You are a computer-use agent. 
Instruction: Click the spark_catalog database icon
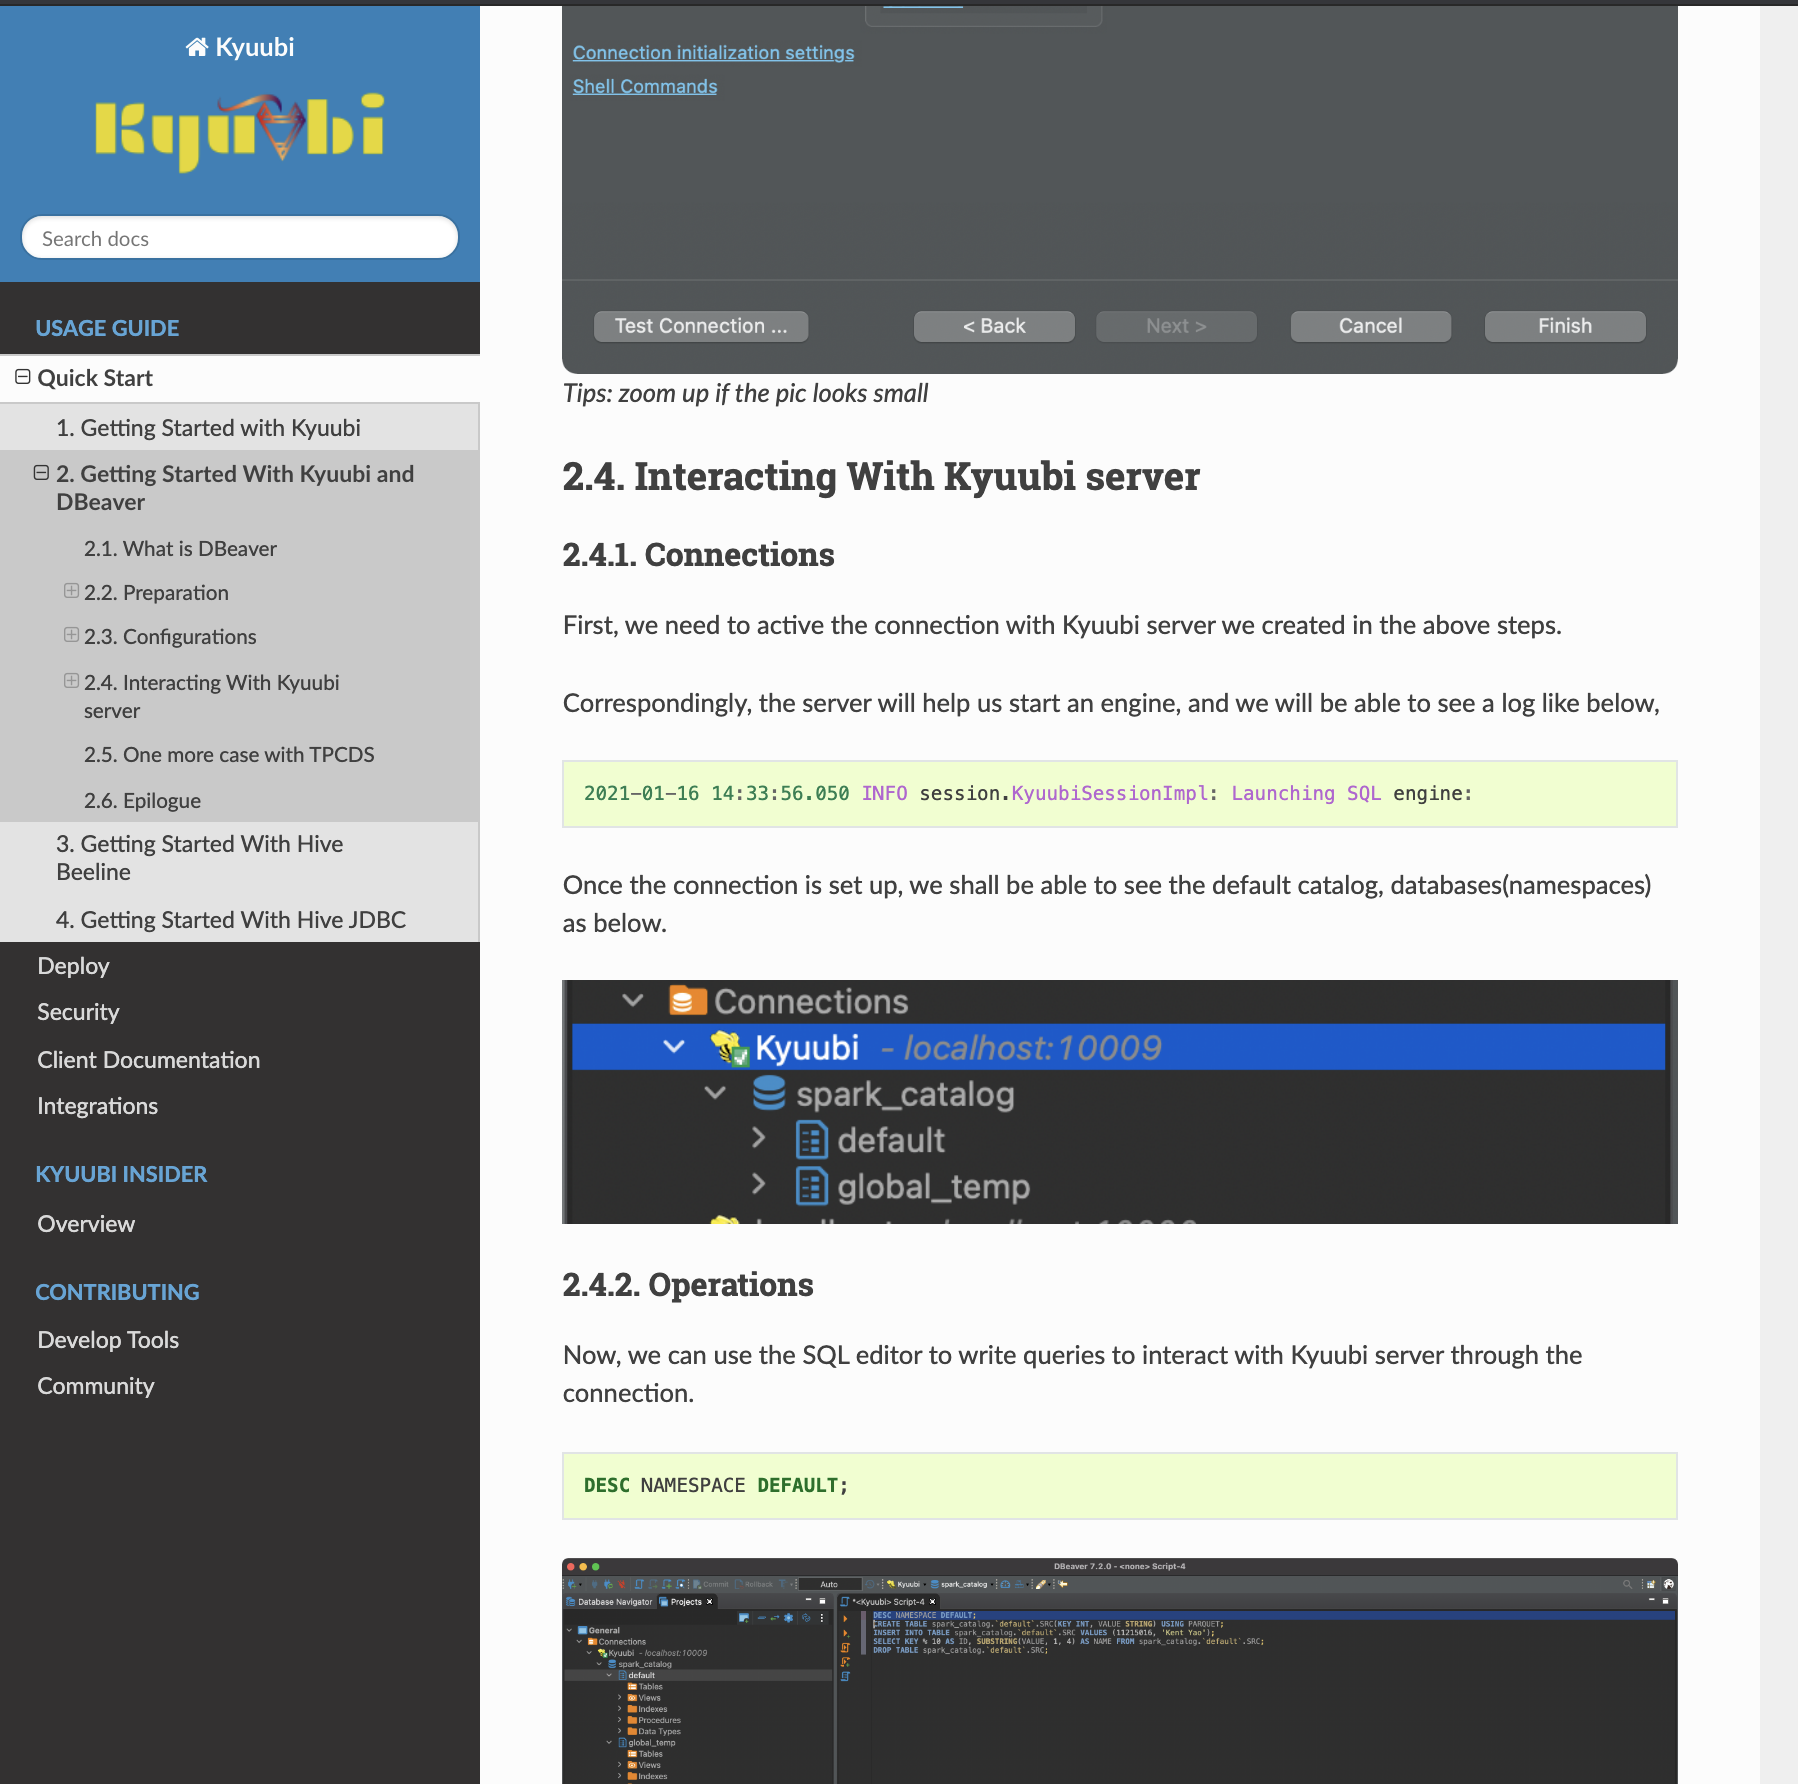pos(768,1093)
